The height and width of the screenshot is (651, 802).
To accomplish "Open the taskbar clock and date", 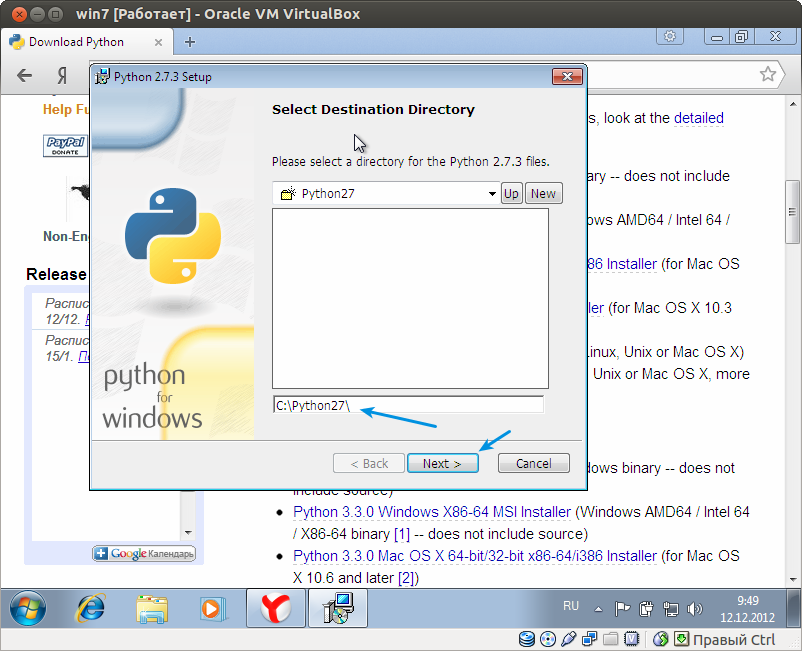I will pos(747,609).
